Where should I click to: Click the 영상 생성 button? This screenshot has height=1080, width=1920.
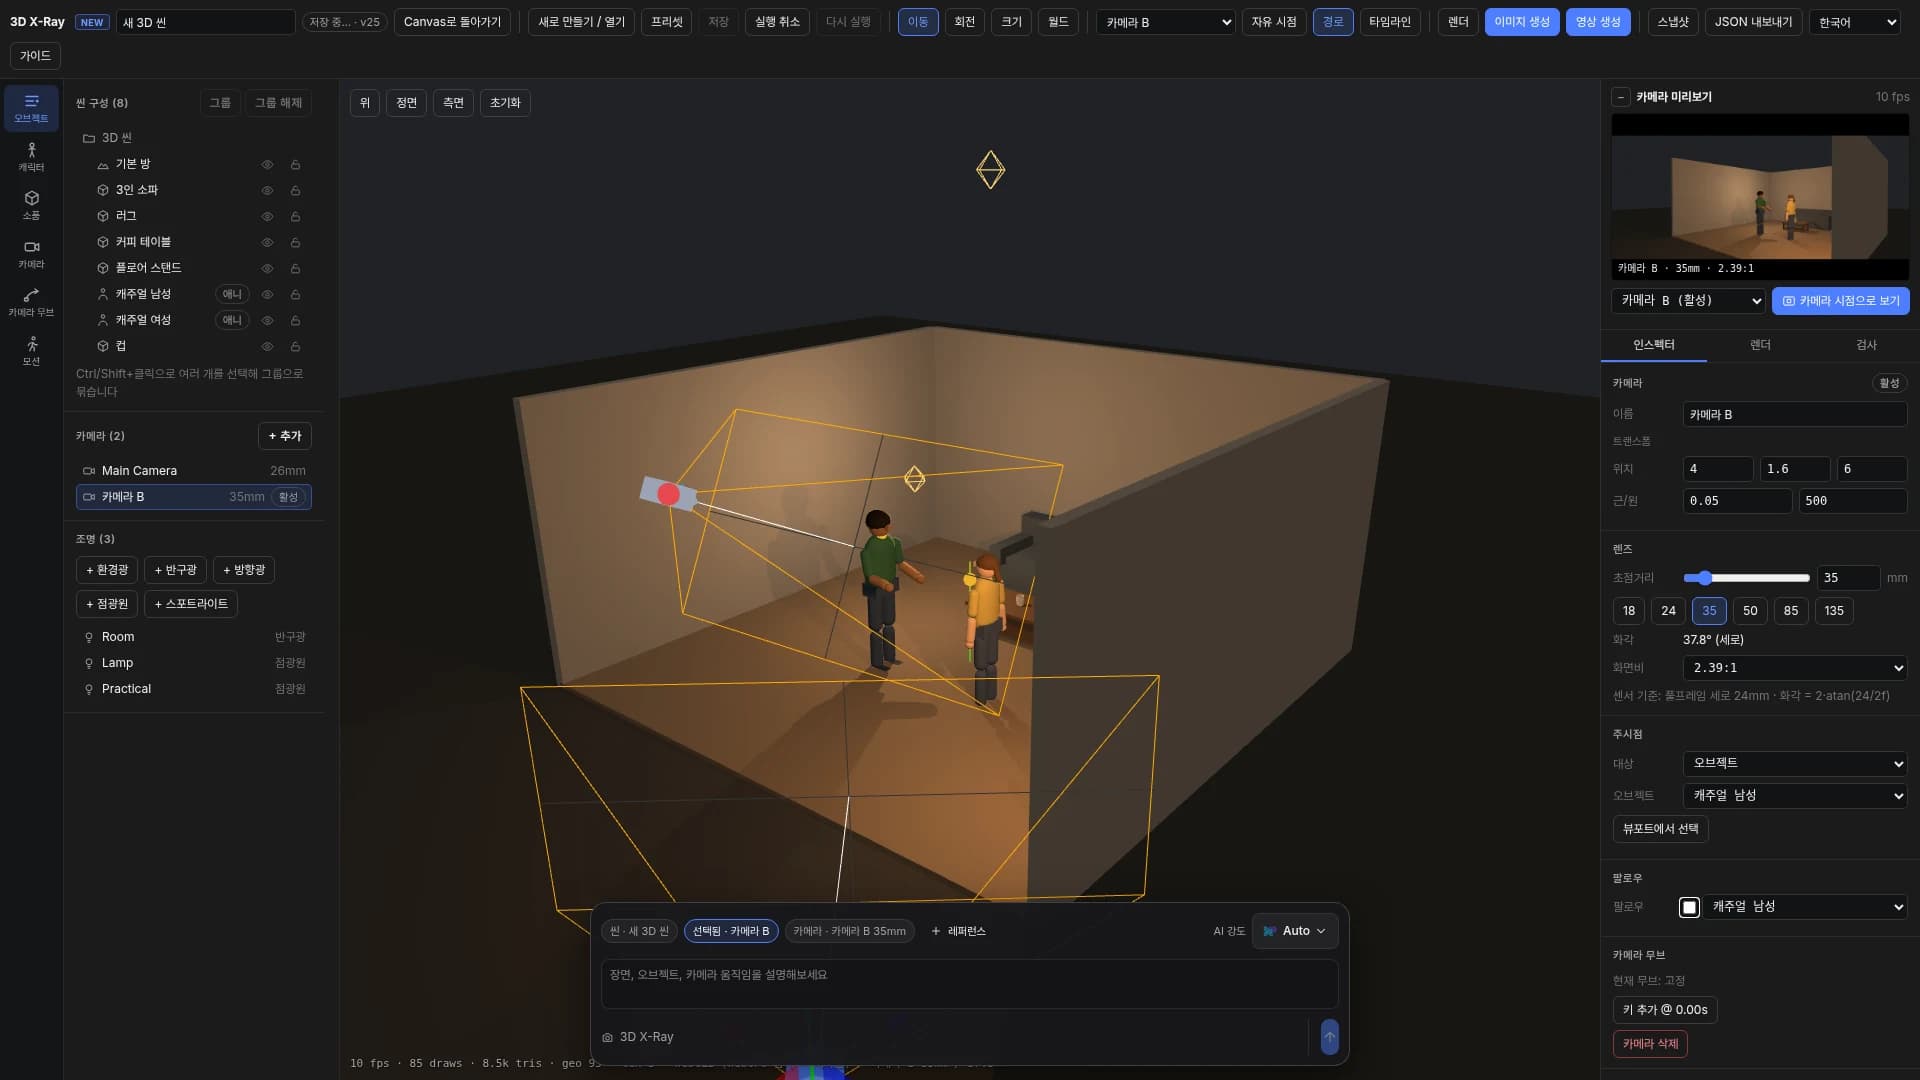point(1598,22)
